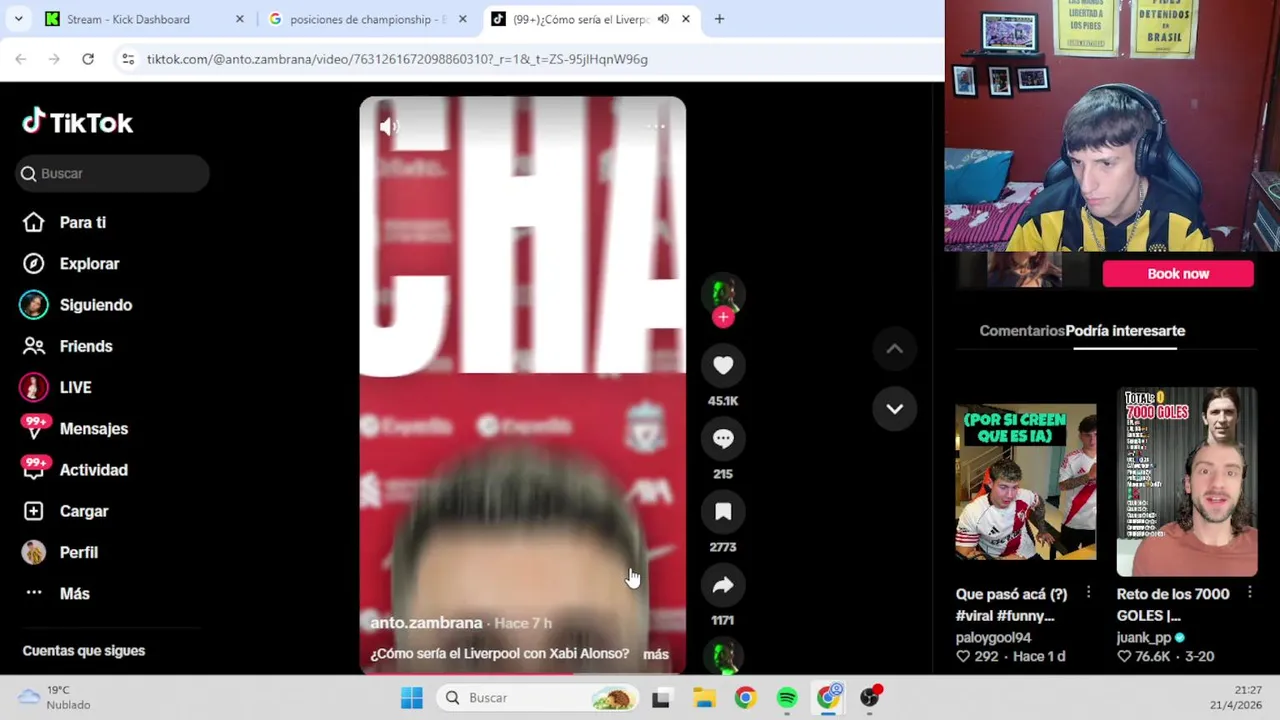
Task: View site information icon in address bar
Action: pos(127,59)
